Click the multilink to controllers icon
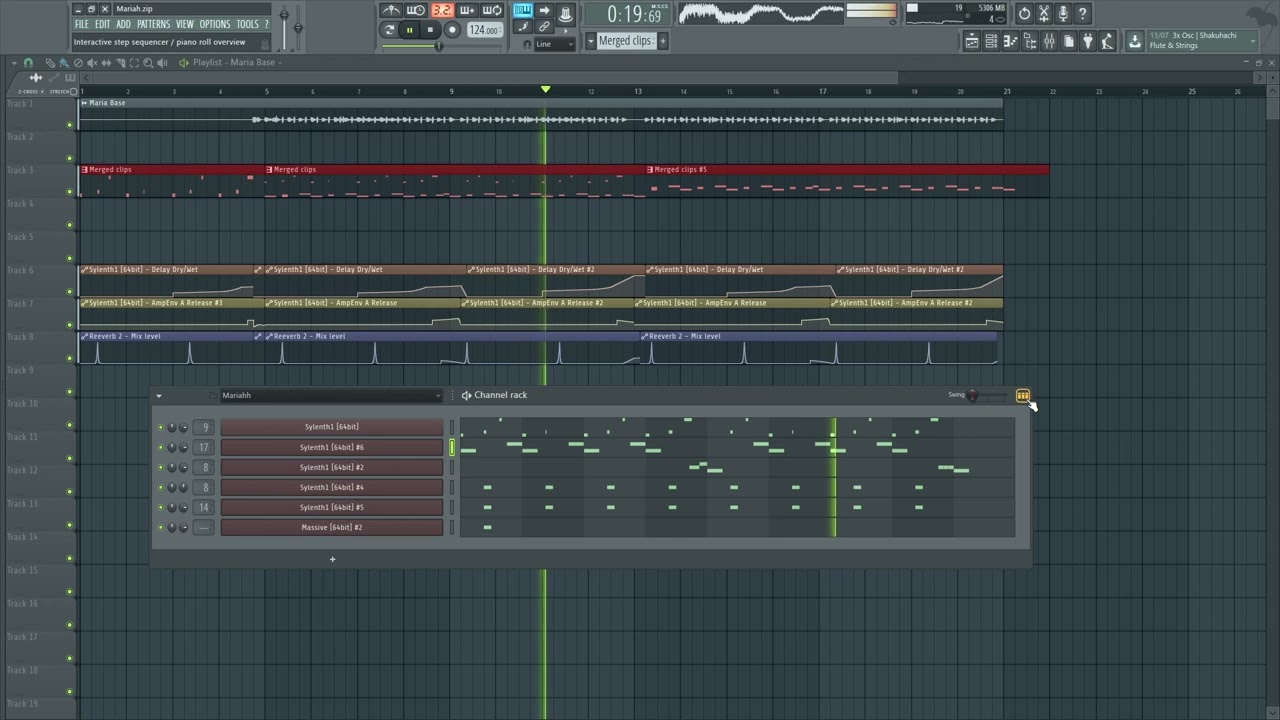The height and width of the screenshot is (720, 1280). (543, 27)
